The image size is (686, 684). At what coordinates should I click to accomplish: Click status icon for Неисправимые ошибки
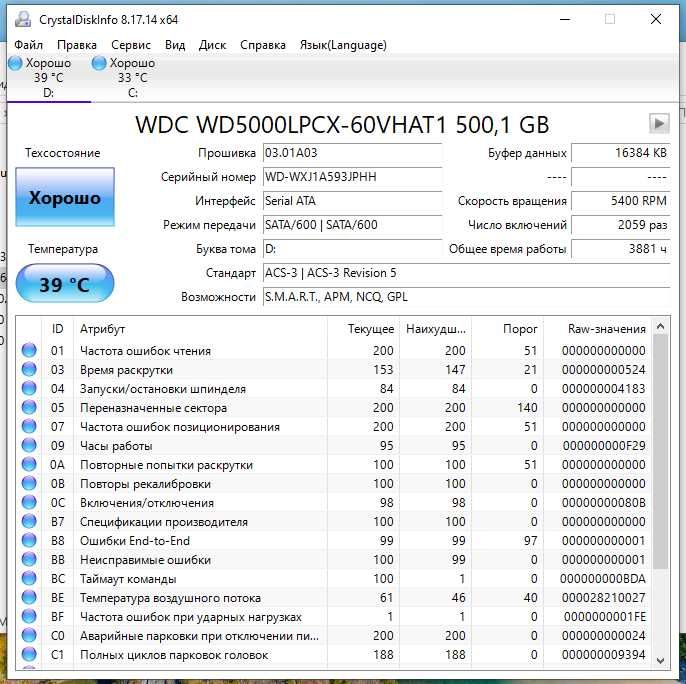(x=29, y=559)
